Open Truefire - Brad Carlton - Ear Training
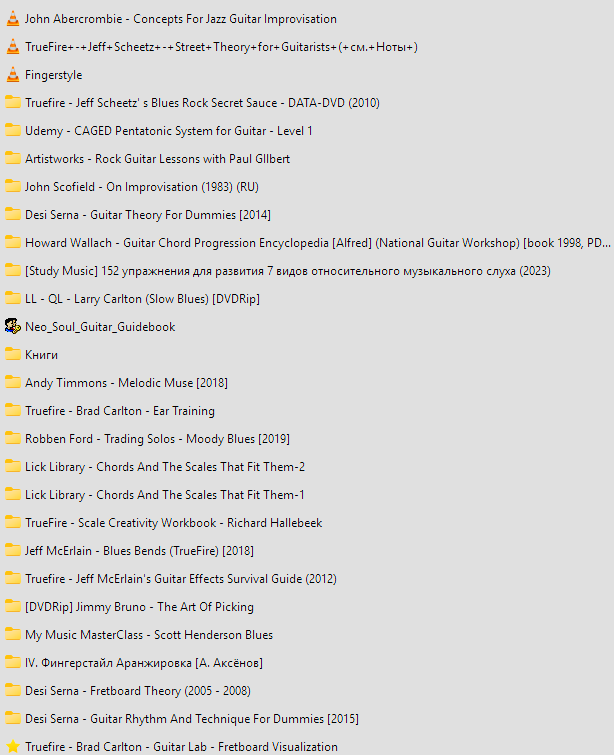614x755 pixels. (x=120, y=411)
